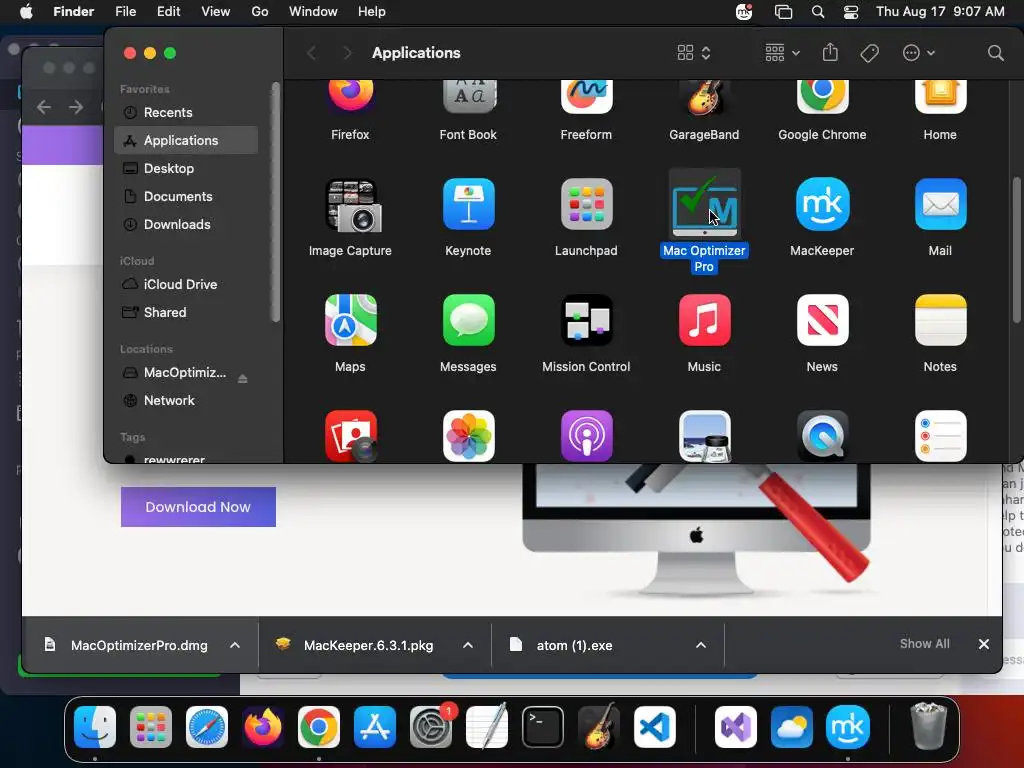
Task: Go forward in Finder navigation
Action: pyautogui.click(x=347, y=53)
